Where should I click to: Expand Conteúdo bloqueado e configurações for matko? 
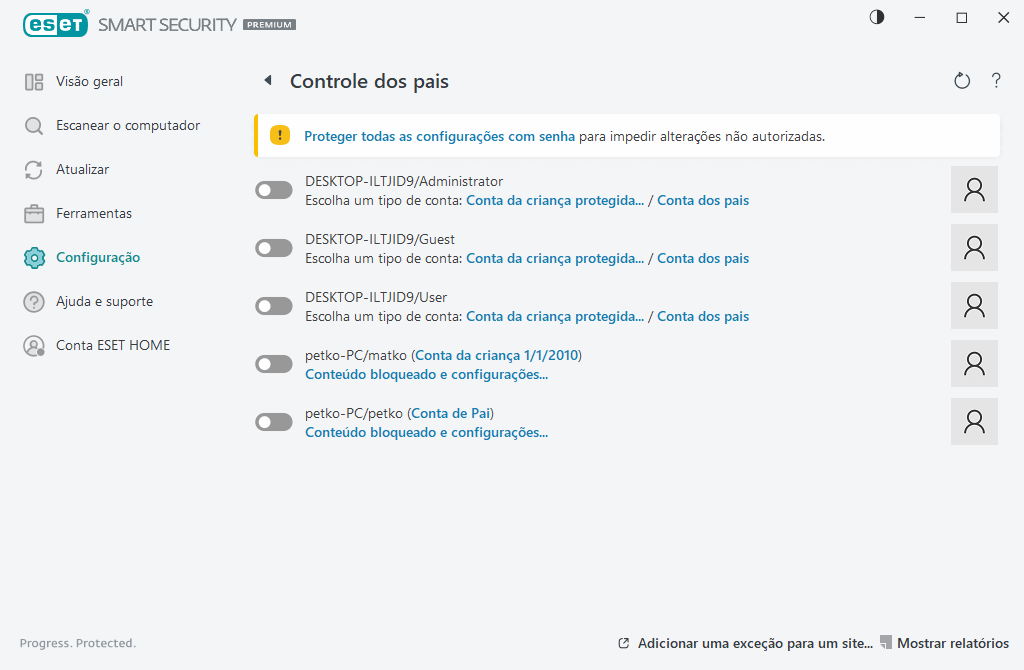(x=426, y=375)
